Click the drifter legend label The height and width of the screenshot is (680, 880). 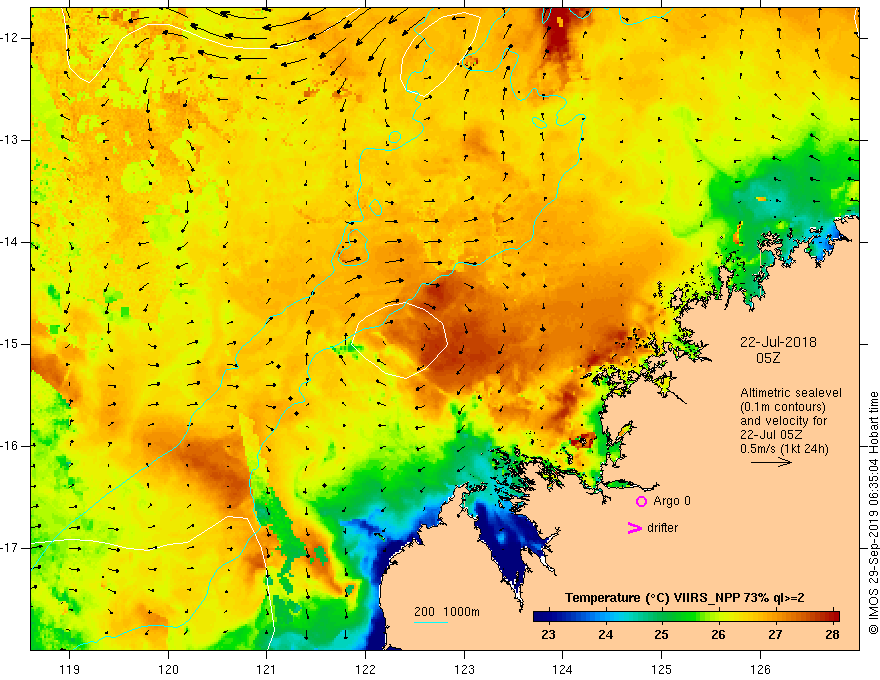(x=662, y=528)
